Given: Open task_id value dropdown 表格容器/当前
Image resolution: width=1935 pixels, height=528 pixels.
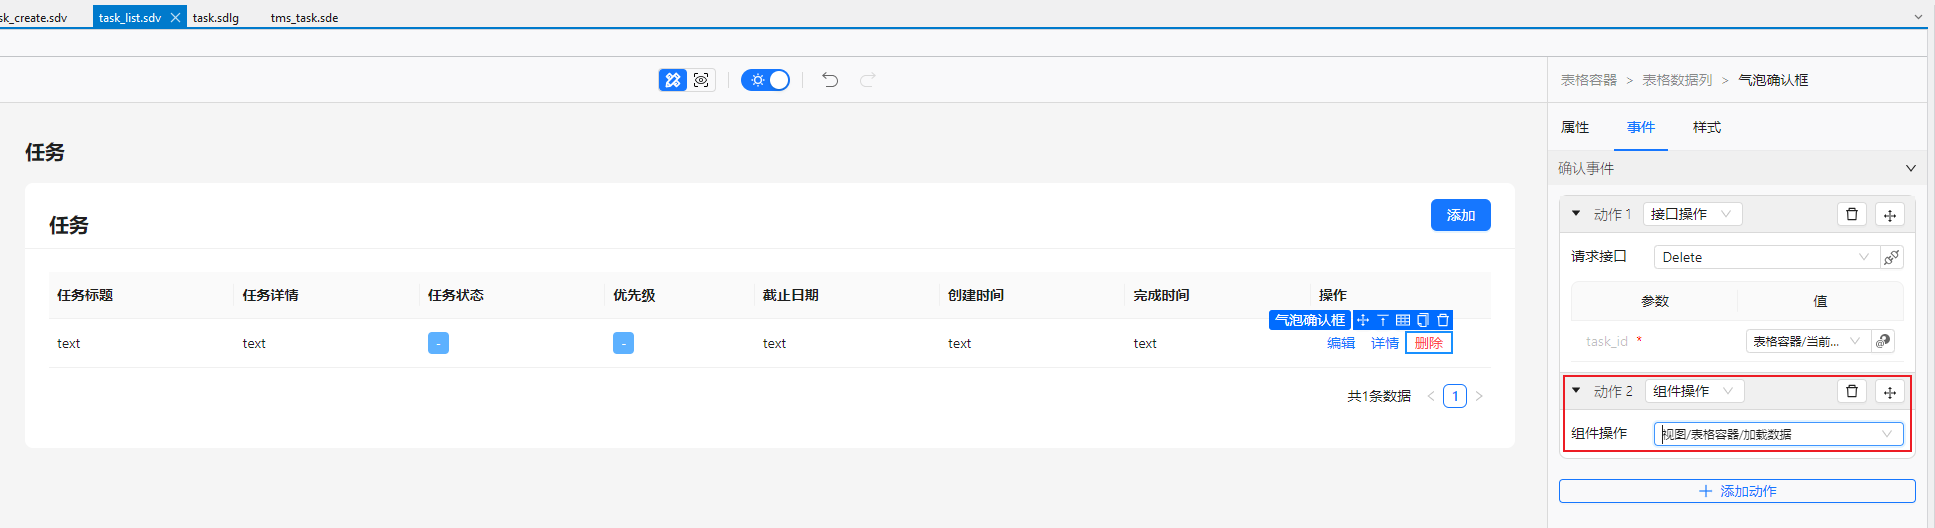Looking at the screenshot, I should (x=1808, y=341).
